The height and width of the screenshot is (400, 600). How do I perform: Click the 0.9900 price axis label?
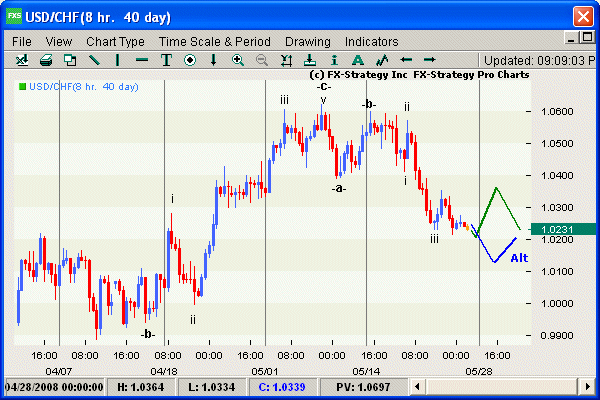click(557, 335)
